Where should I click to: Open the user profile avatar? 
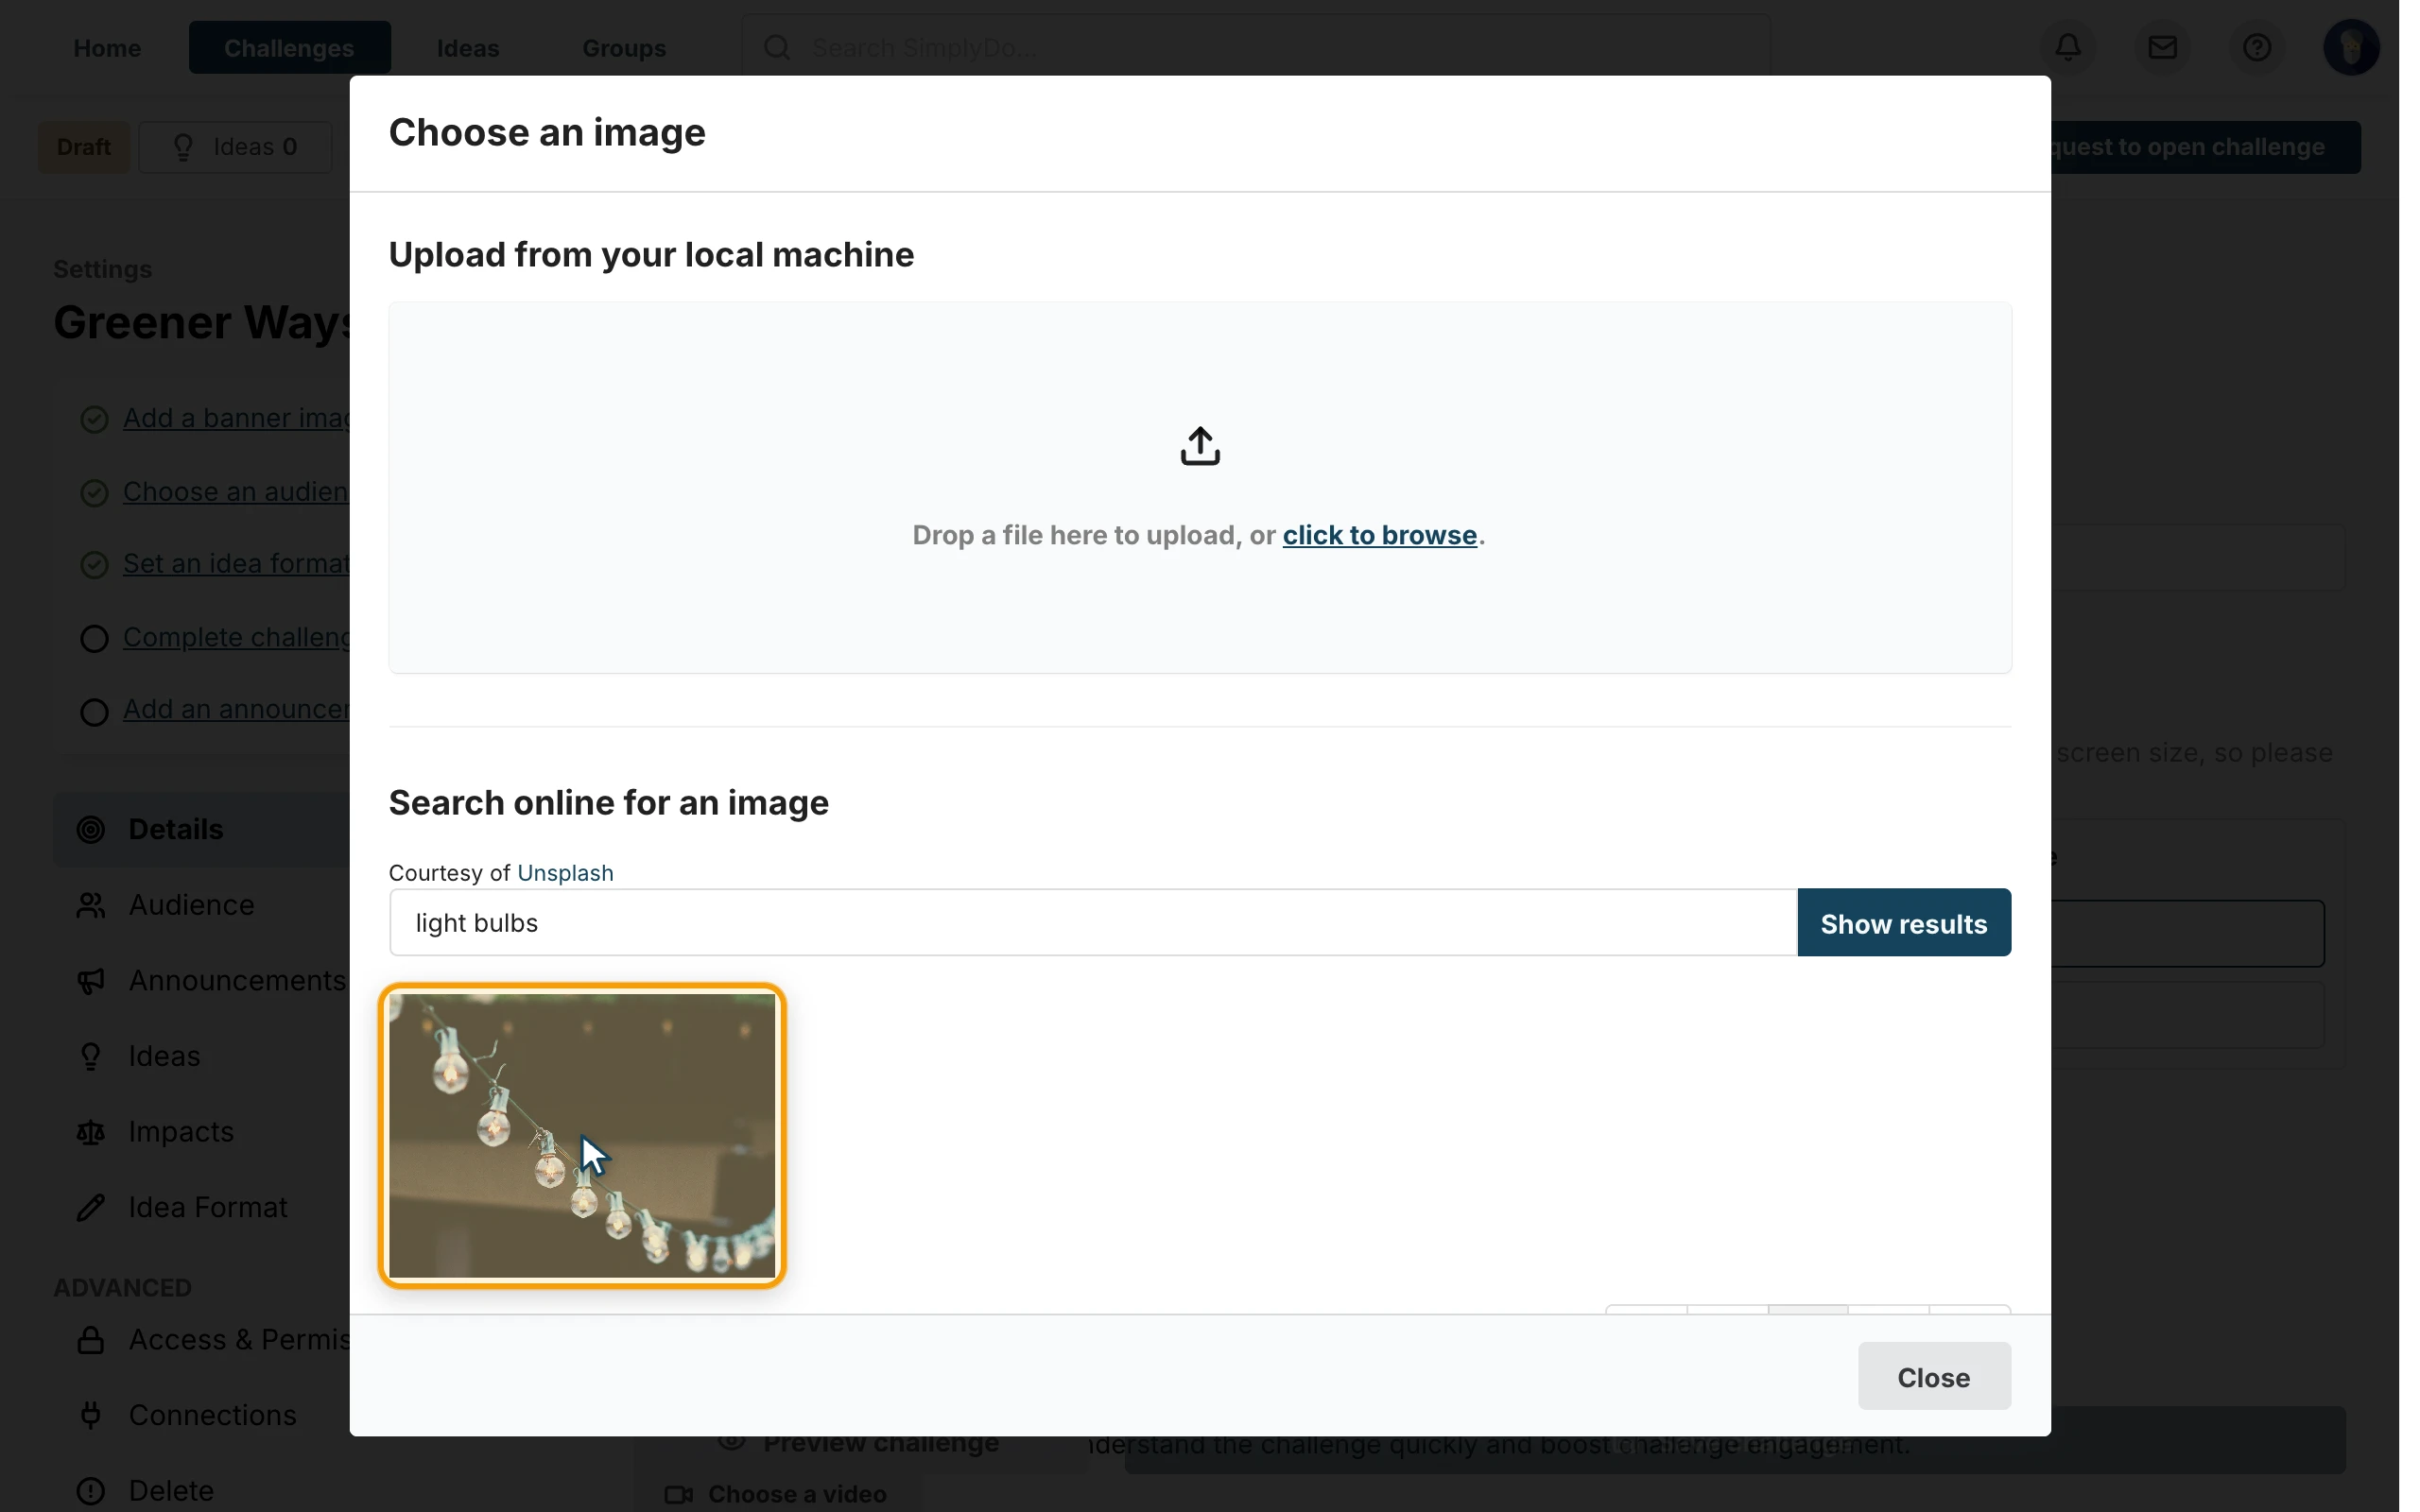coord(2350,47)
